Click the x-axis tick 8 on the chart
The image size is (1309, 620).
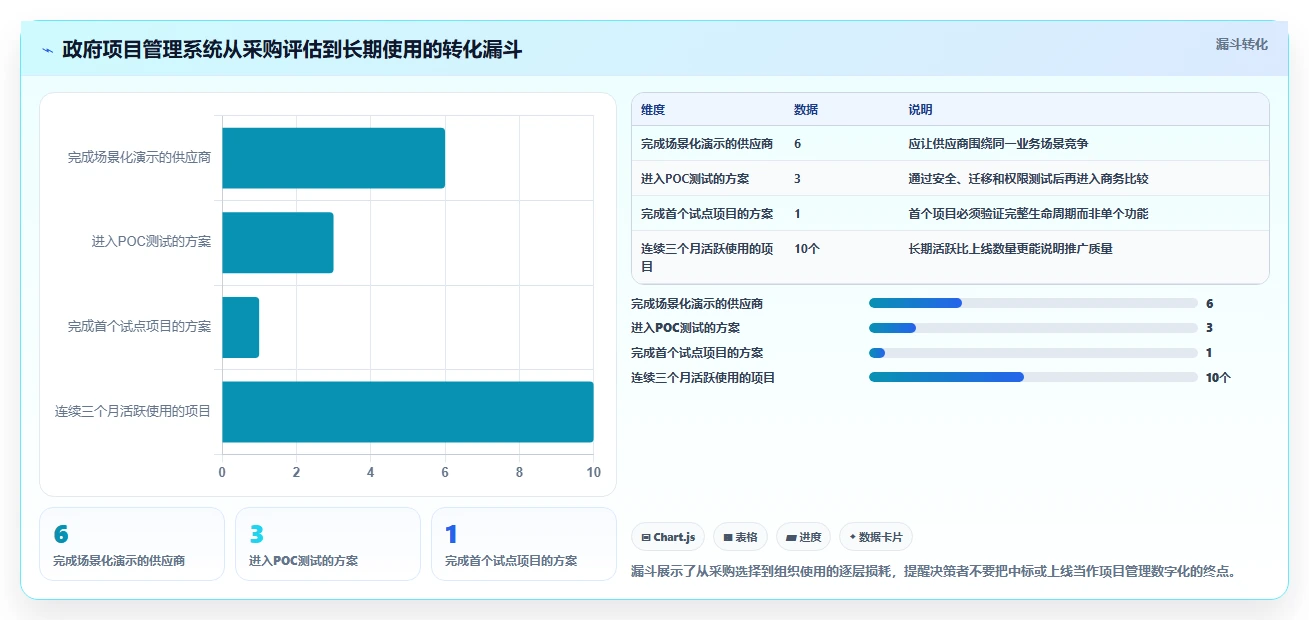(x=519, y=472)
